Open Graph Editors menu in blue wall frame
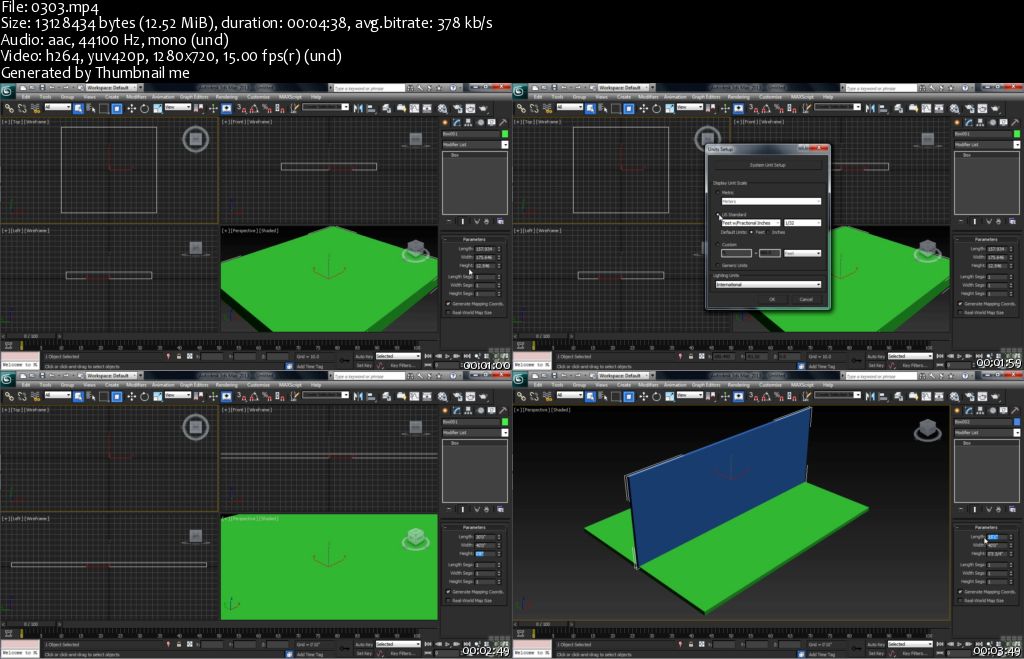Viewport: 1024px width, 659px height. click(x=706, y=385)
